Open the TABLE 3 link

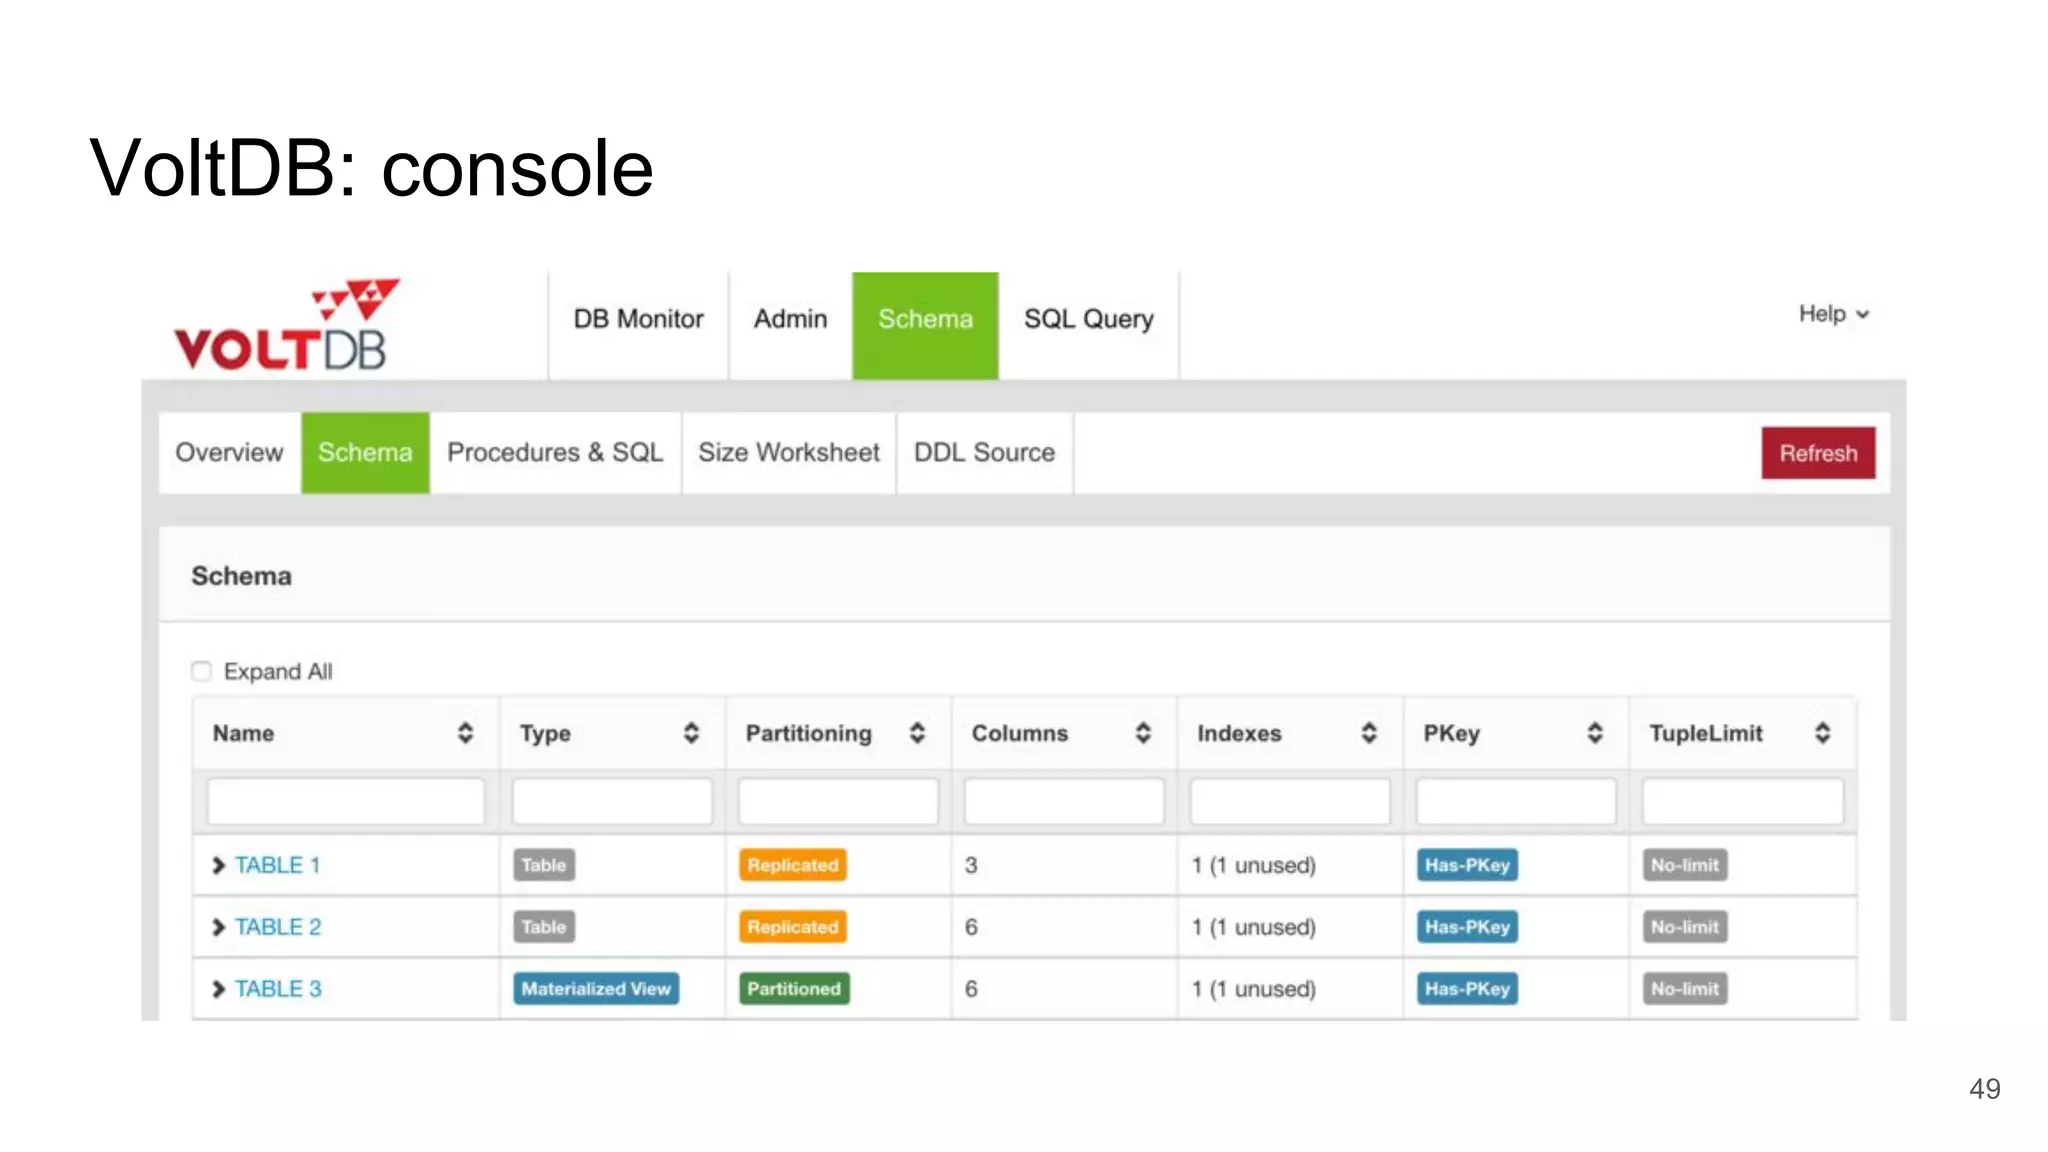278,989
